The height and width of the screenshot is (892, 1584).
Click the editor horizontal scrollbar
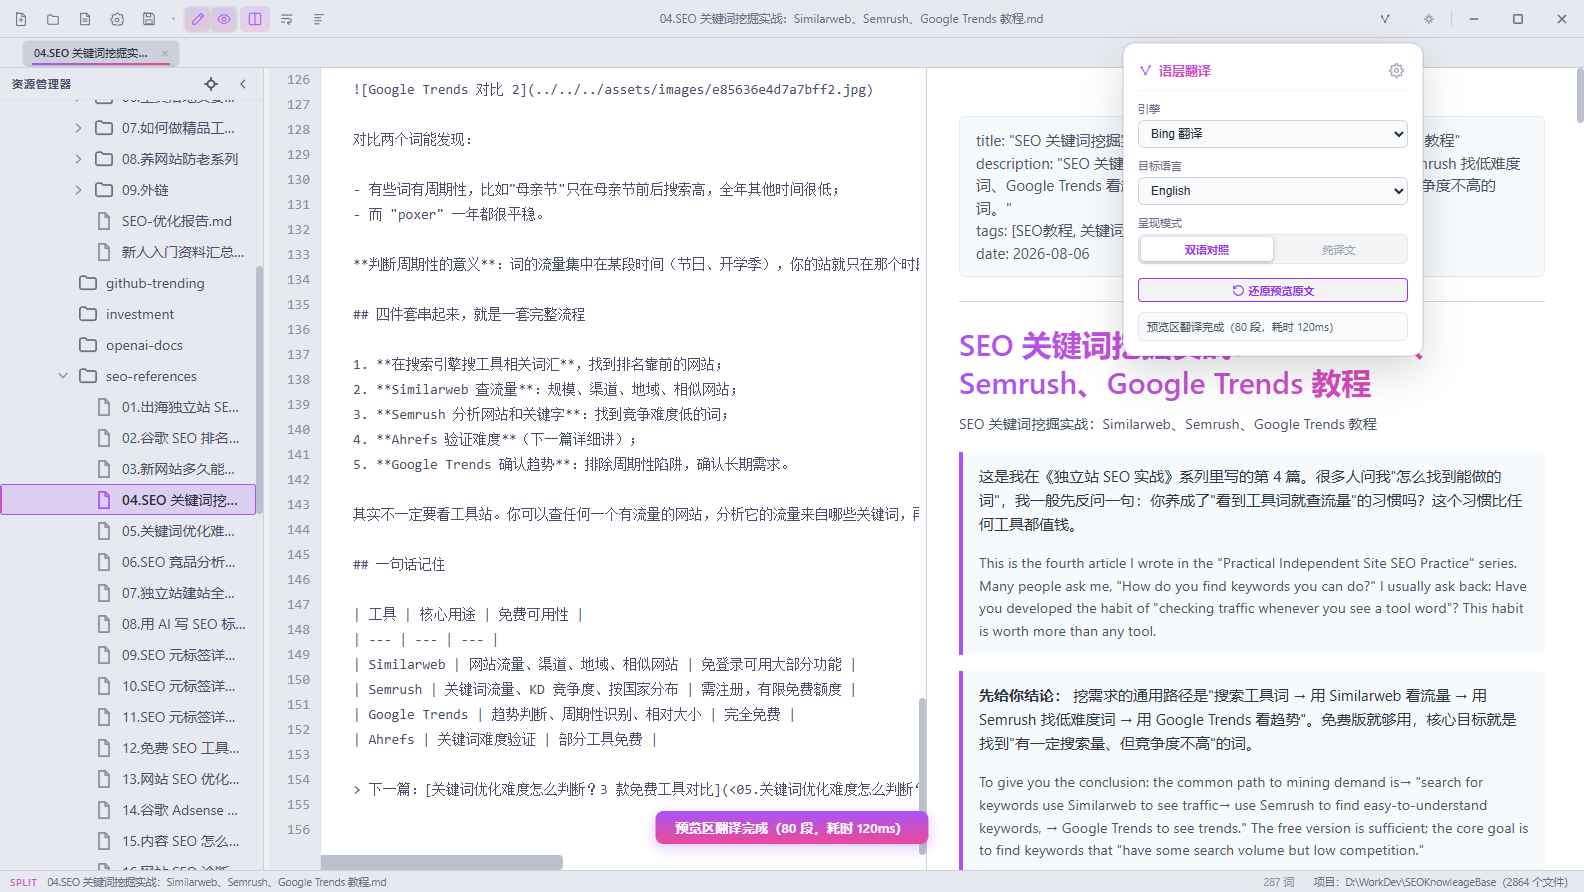pyautogui.click(x=442, y=862)
